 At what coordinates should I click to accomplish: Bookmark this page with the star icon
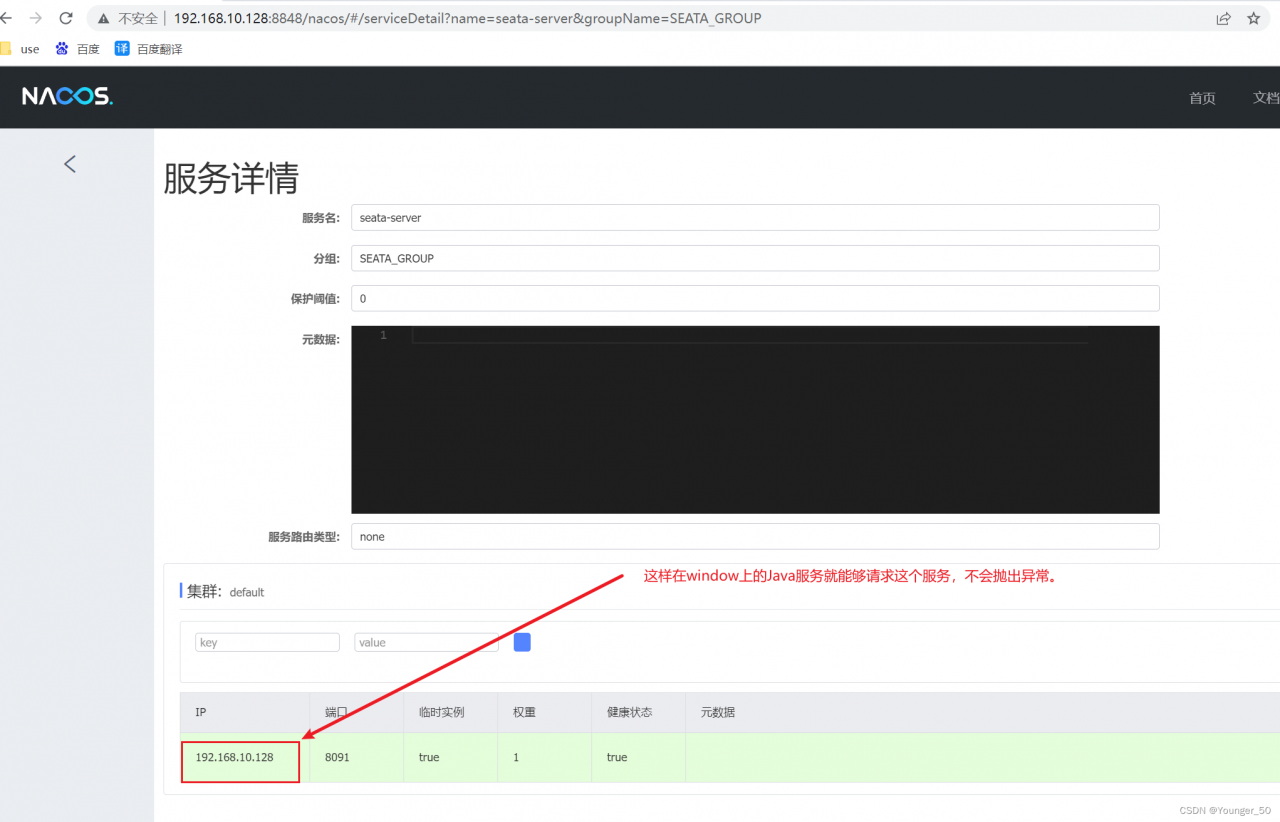tap(1253, 18)
